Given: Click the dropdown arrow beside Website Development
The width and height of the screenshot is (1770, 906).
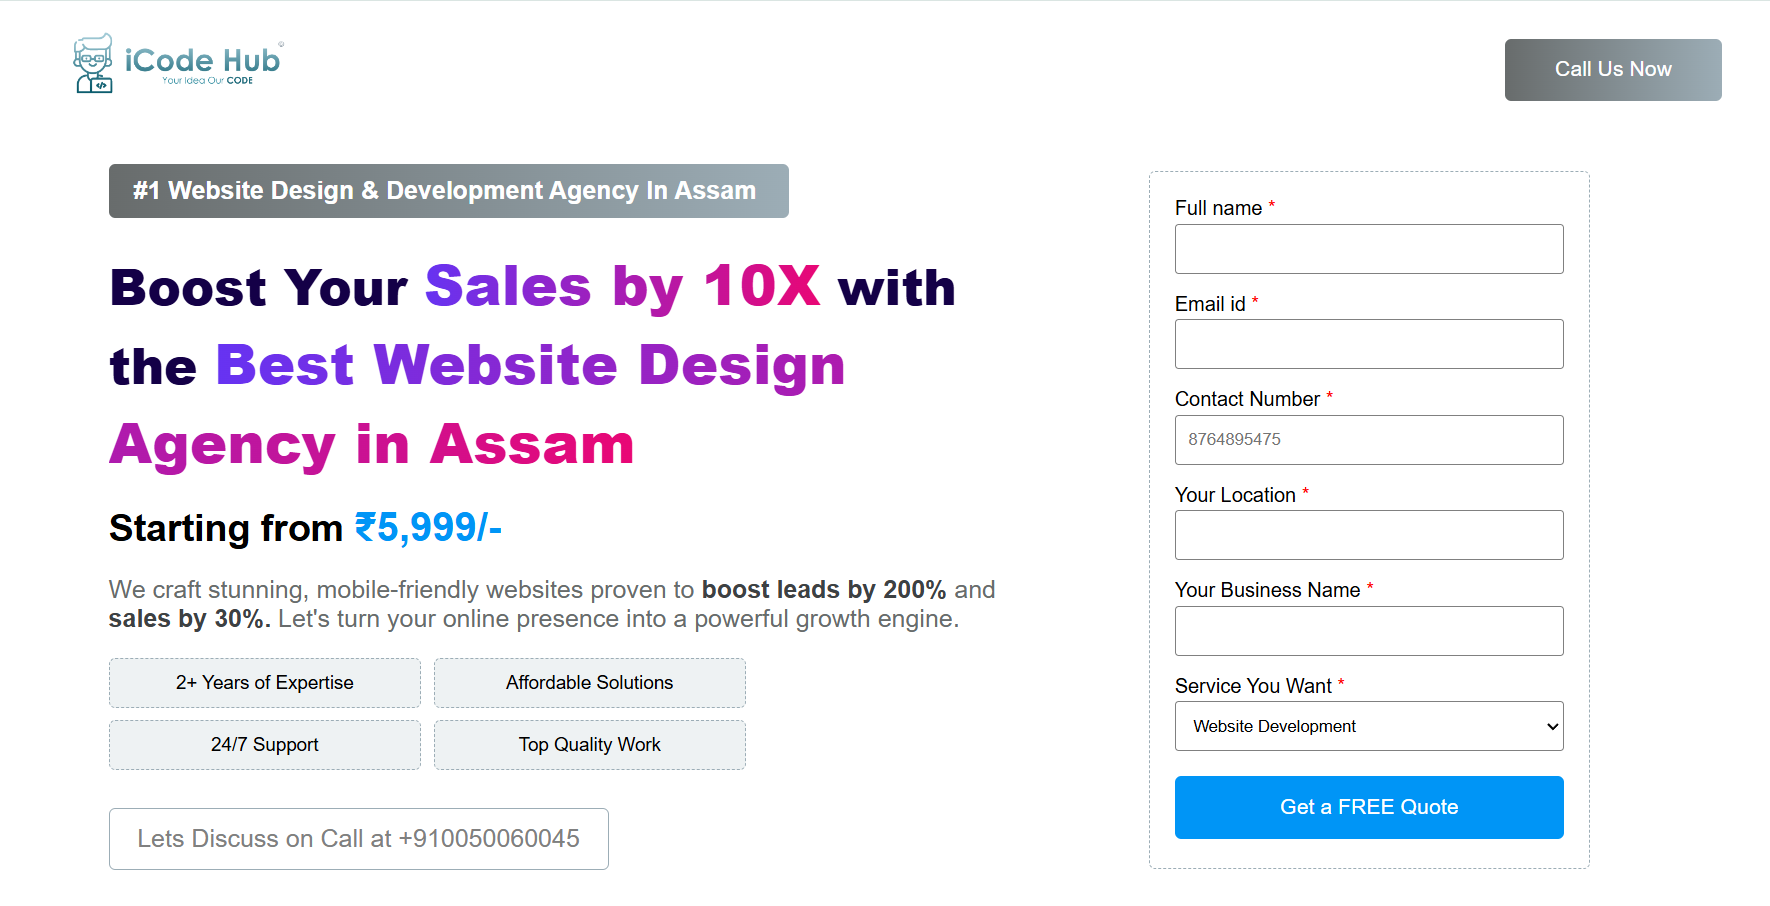Looking at the screenshot, I should 1552,727.
